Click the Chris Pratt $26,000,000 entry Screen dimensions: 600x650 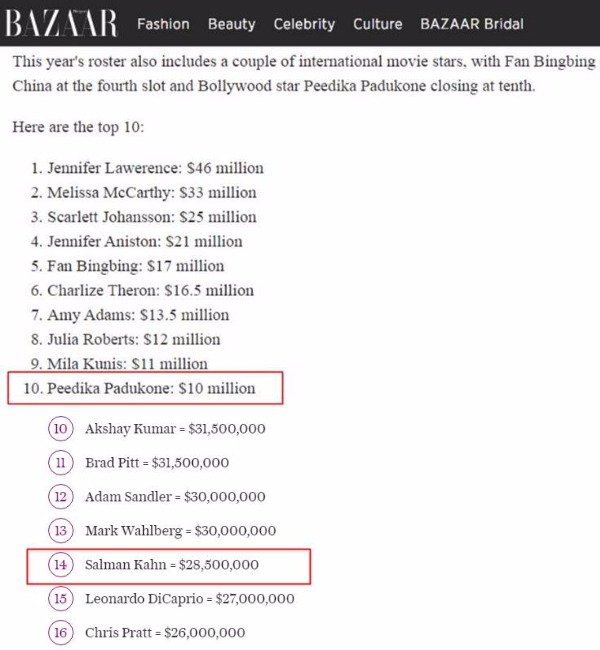click(x=165, y=633)
